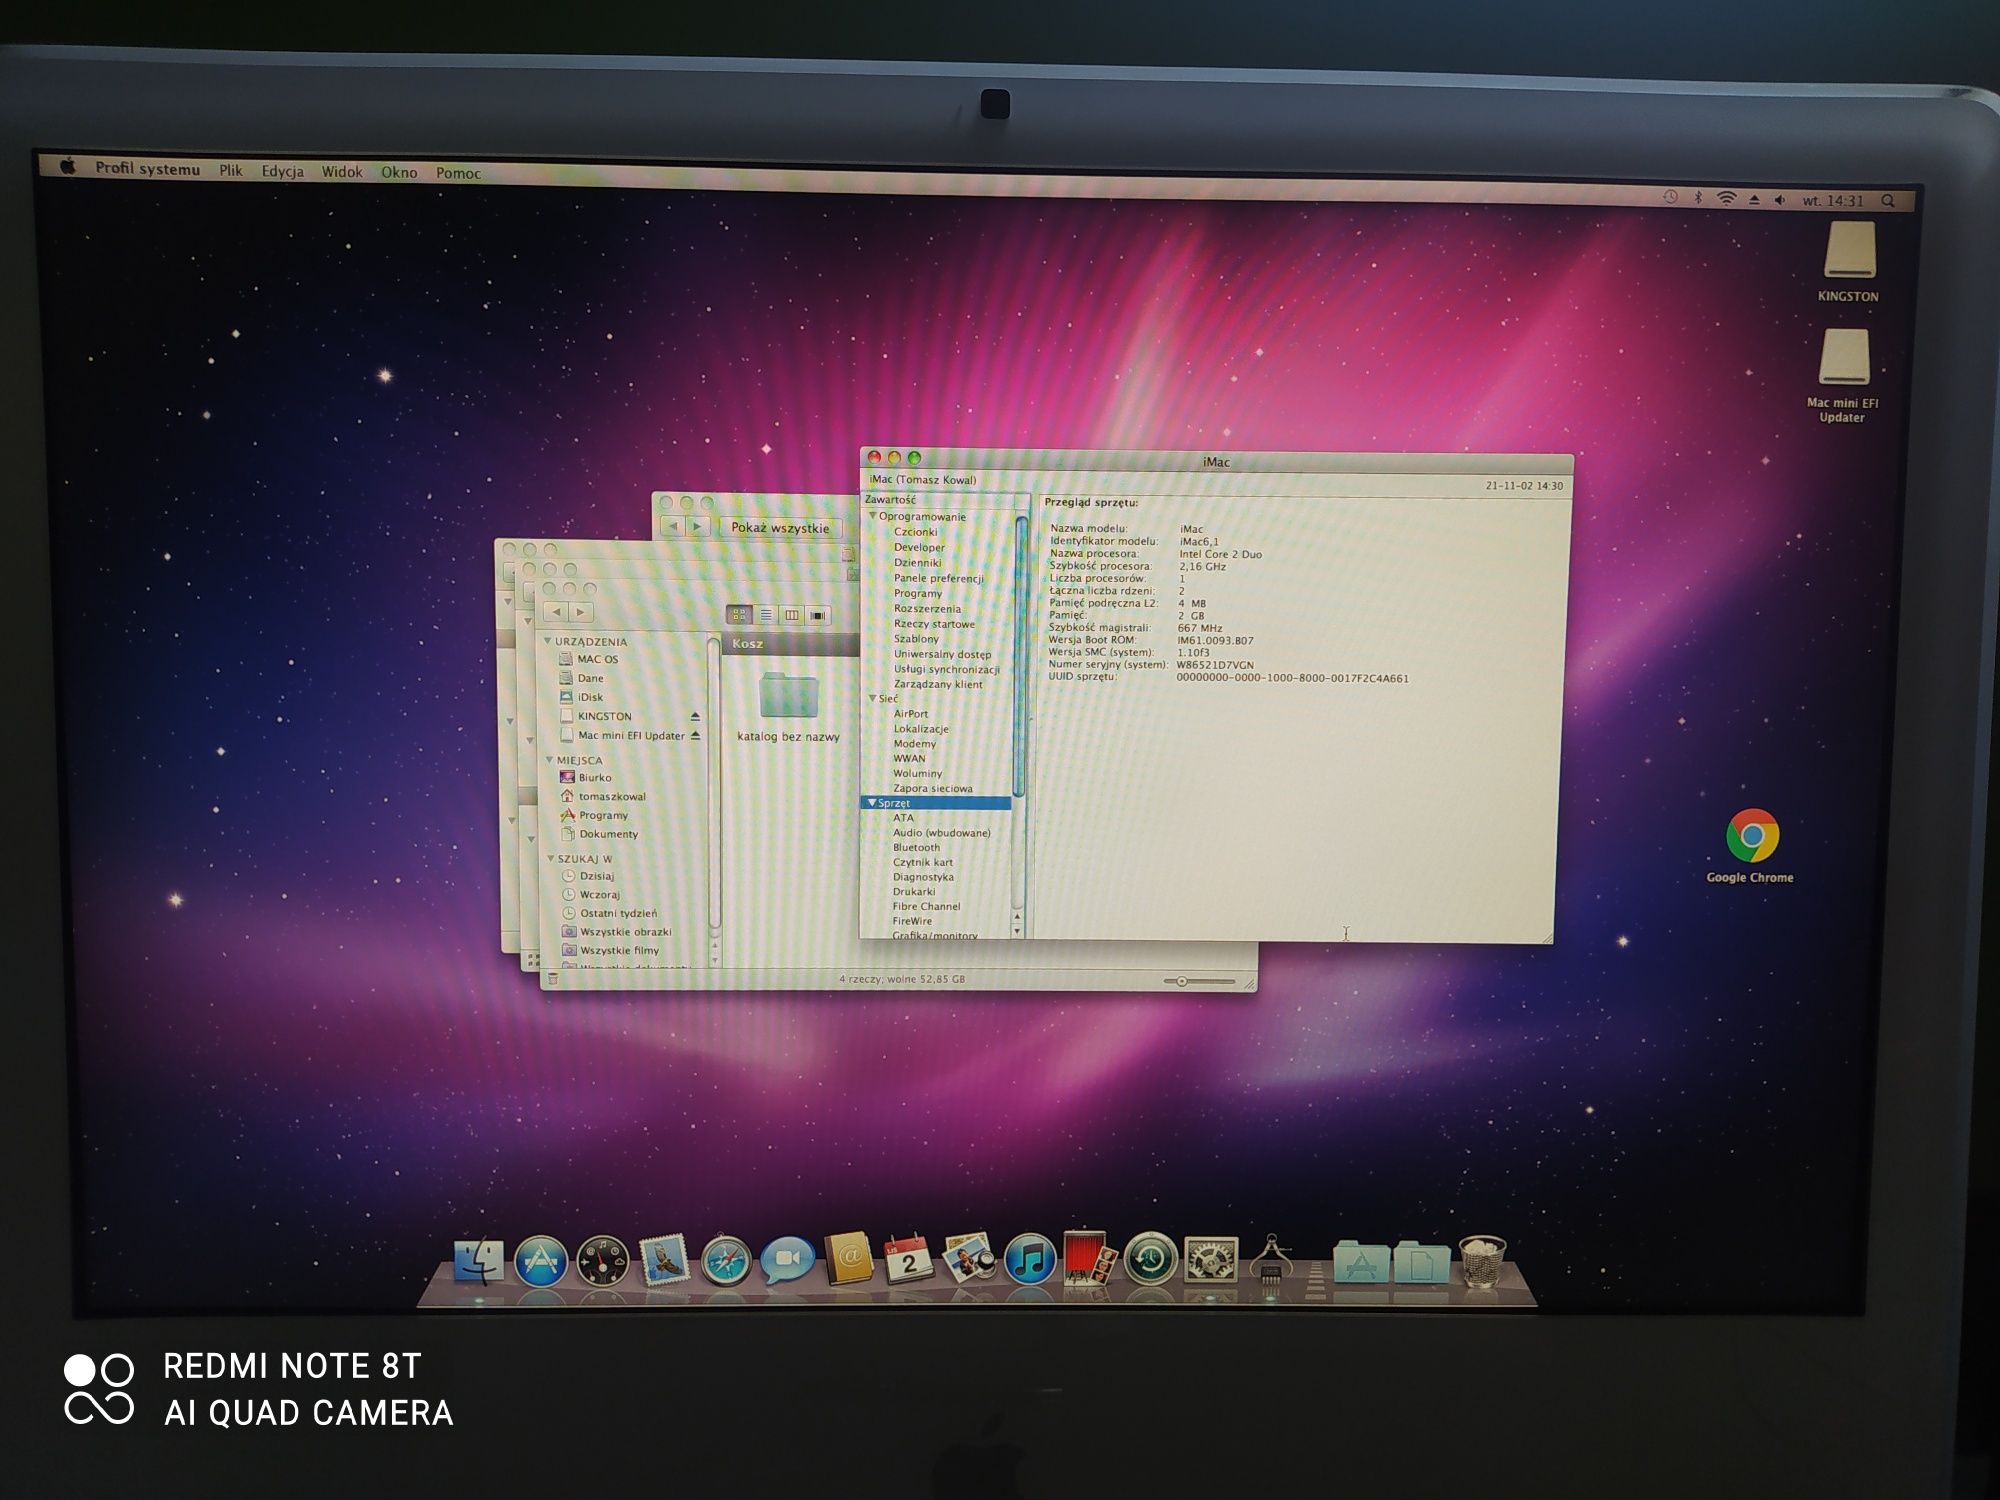
Task: Click the Wi-Fi status icon
Action: point(1726,199)
